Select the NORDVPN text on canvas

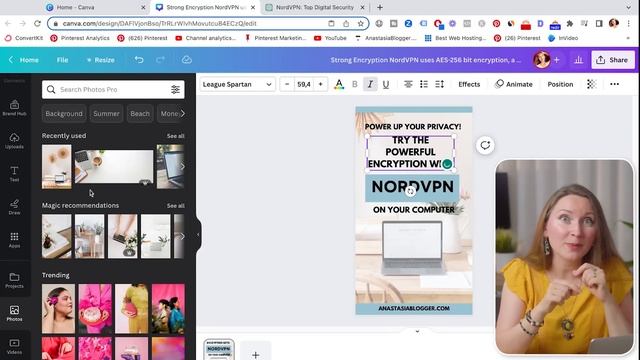point(412,187)
